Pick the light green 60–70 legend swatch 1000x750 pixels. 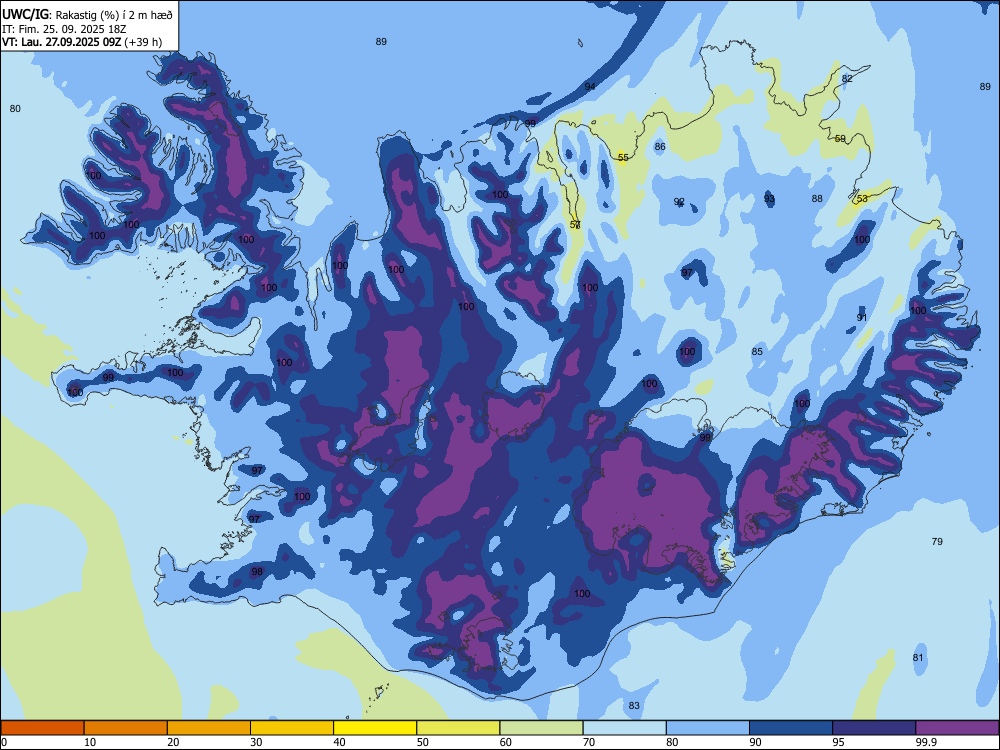click(541, 728)
